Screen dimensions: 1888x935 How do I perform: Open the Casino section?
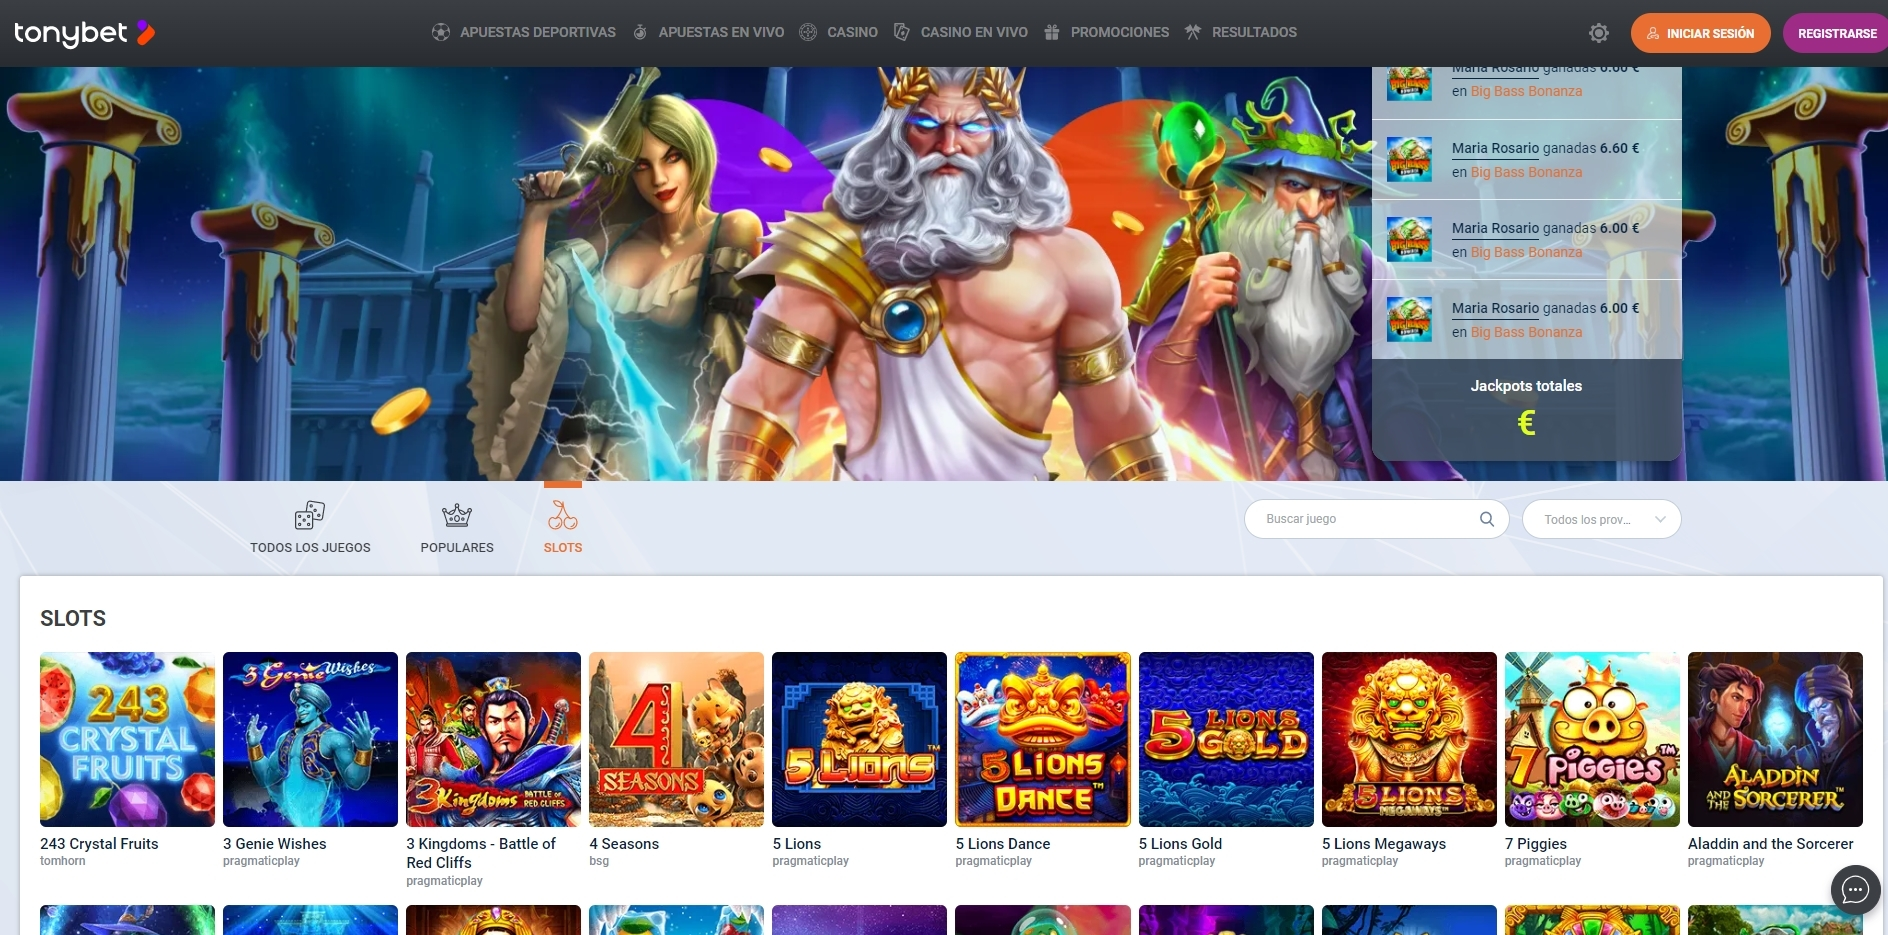tap(852, 32)
